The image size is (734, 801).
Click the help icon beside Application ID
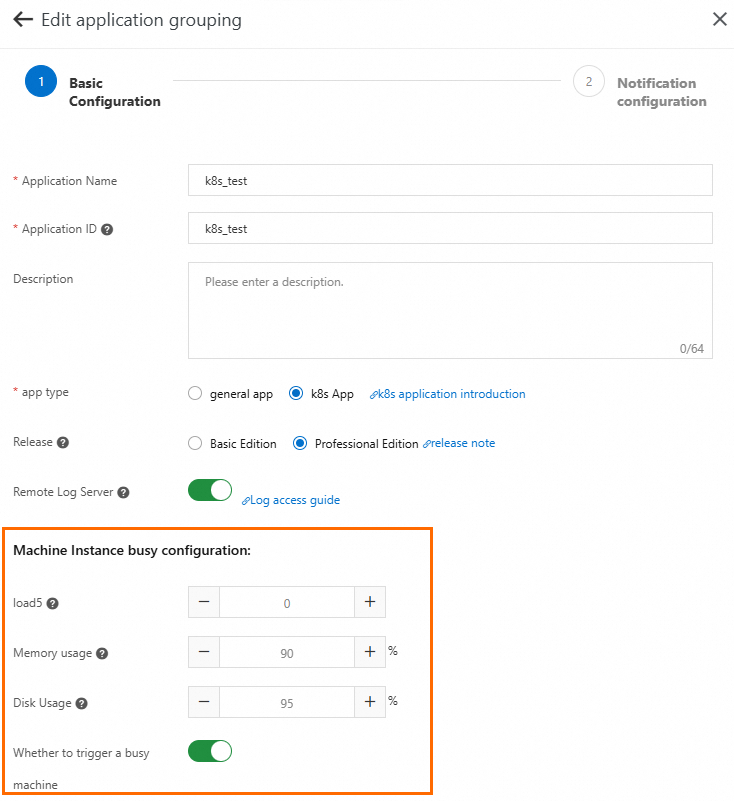107,229
